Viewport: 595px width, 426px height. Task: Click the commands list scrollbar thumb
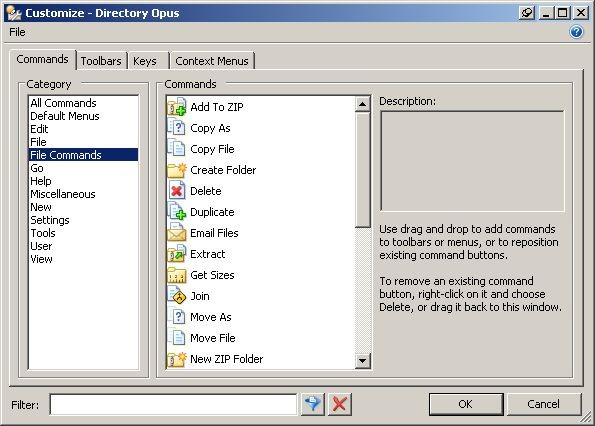pyautogui.click(x=363, y=170)
